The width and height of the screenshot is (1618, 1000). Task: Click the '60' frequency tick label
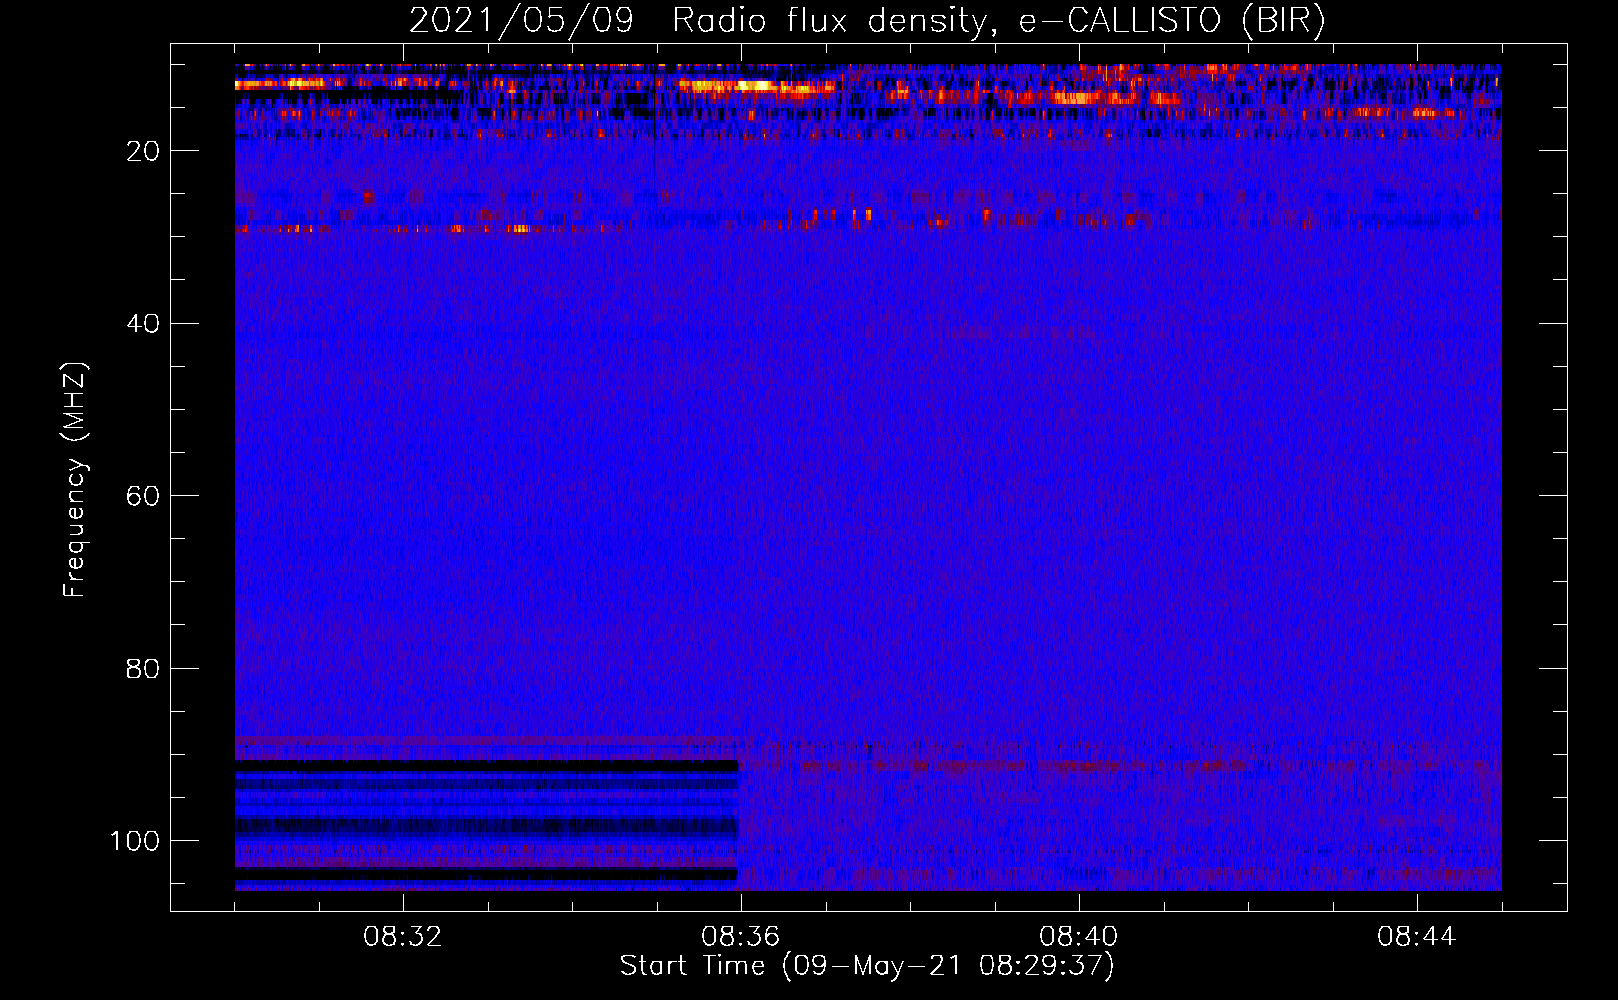tap(143, 496)
